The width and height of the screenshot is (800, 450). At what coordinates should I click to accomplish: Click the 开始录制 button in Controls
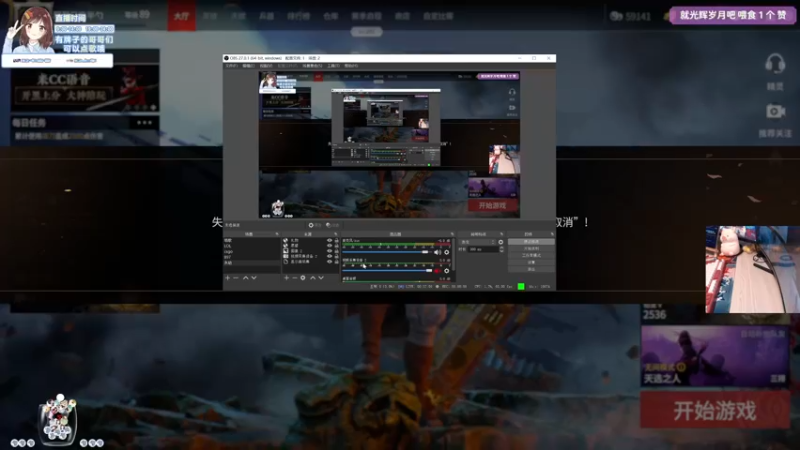click(532, 248)
